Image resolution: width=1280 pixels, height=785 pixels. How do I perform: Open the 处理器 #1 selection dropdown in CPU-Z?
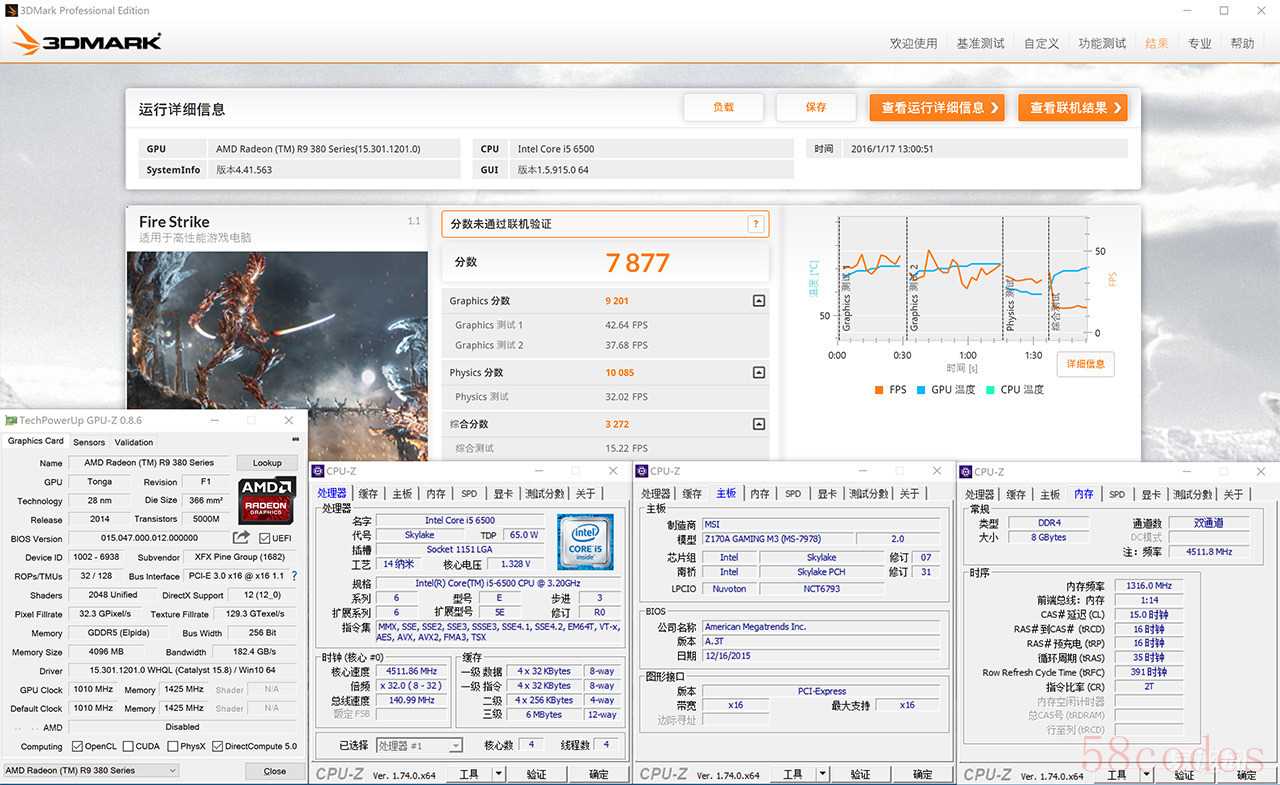(419, 745)
